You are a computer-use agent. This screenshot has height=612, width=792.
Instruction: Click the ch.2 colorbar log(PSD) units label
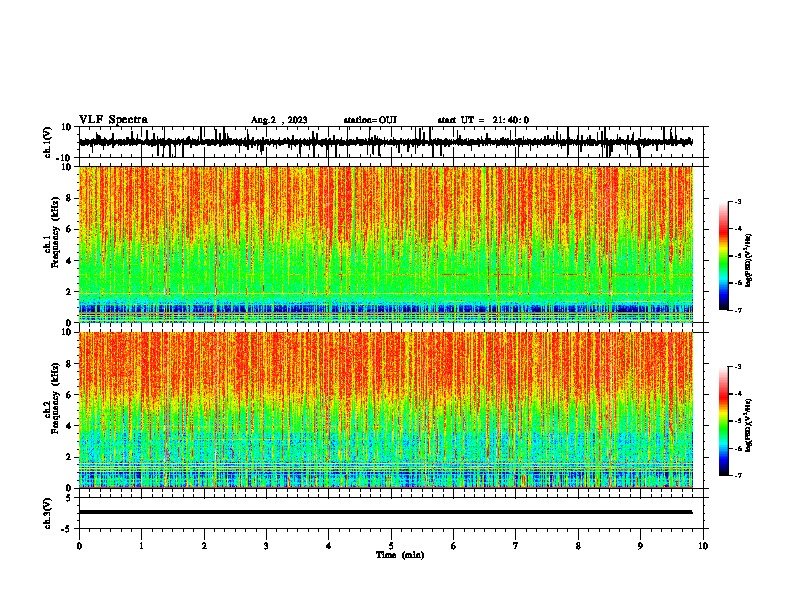click(x=749, y=425)
